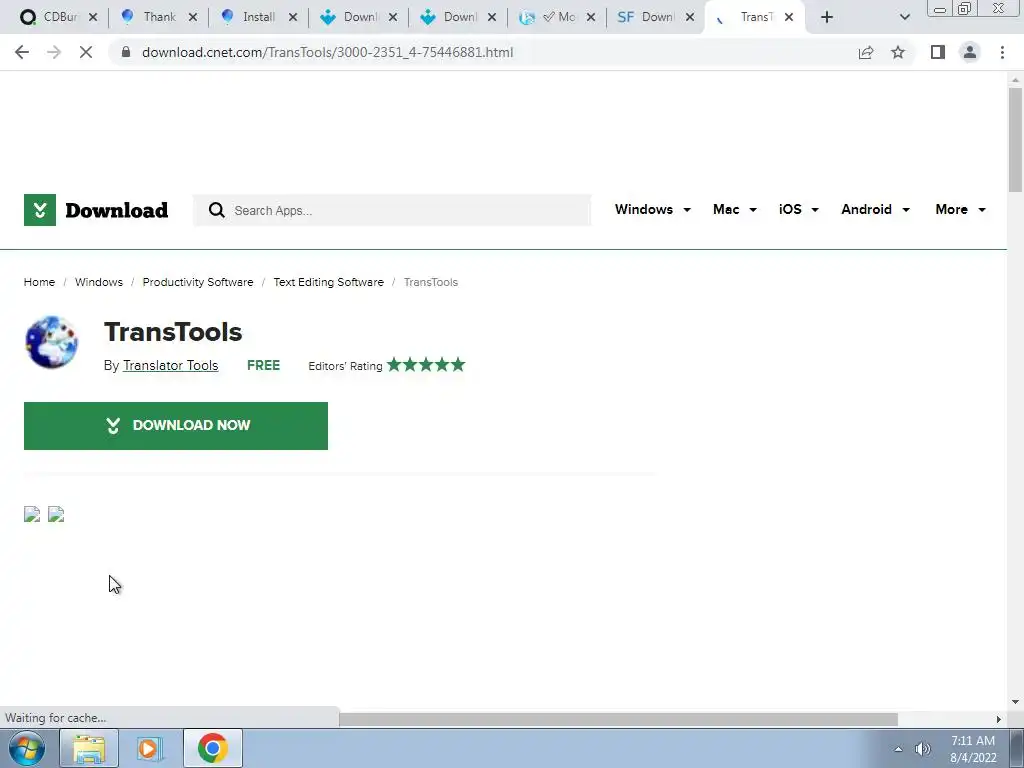The image size is (1024, 768).
Task: Click the Chrome taskbar icon
Action: [212, 748]
